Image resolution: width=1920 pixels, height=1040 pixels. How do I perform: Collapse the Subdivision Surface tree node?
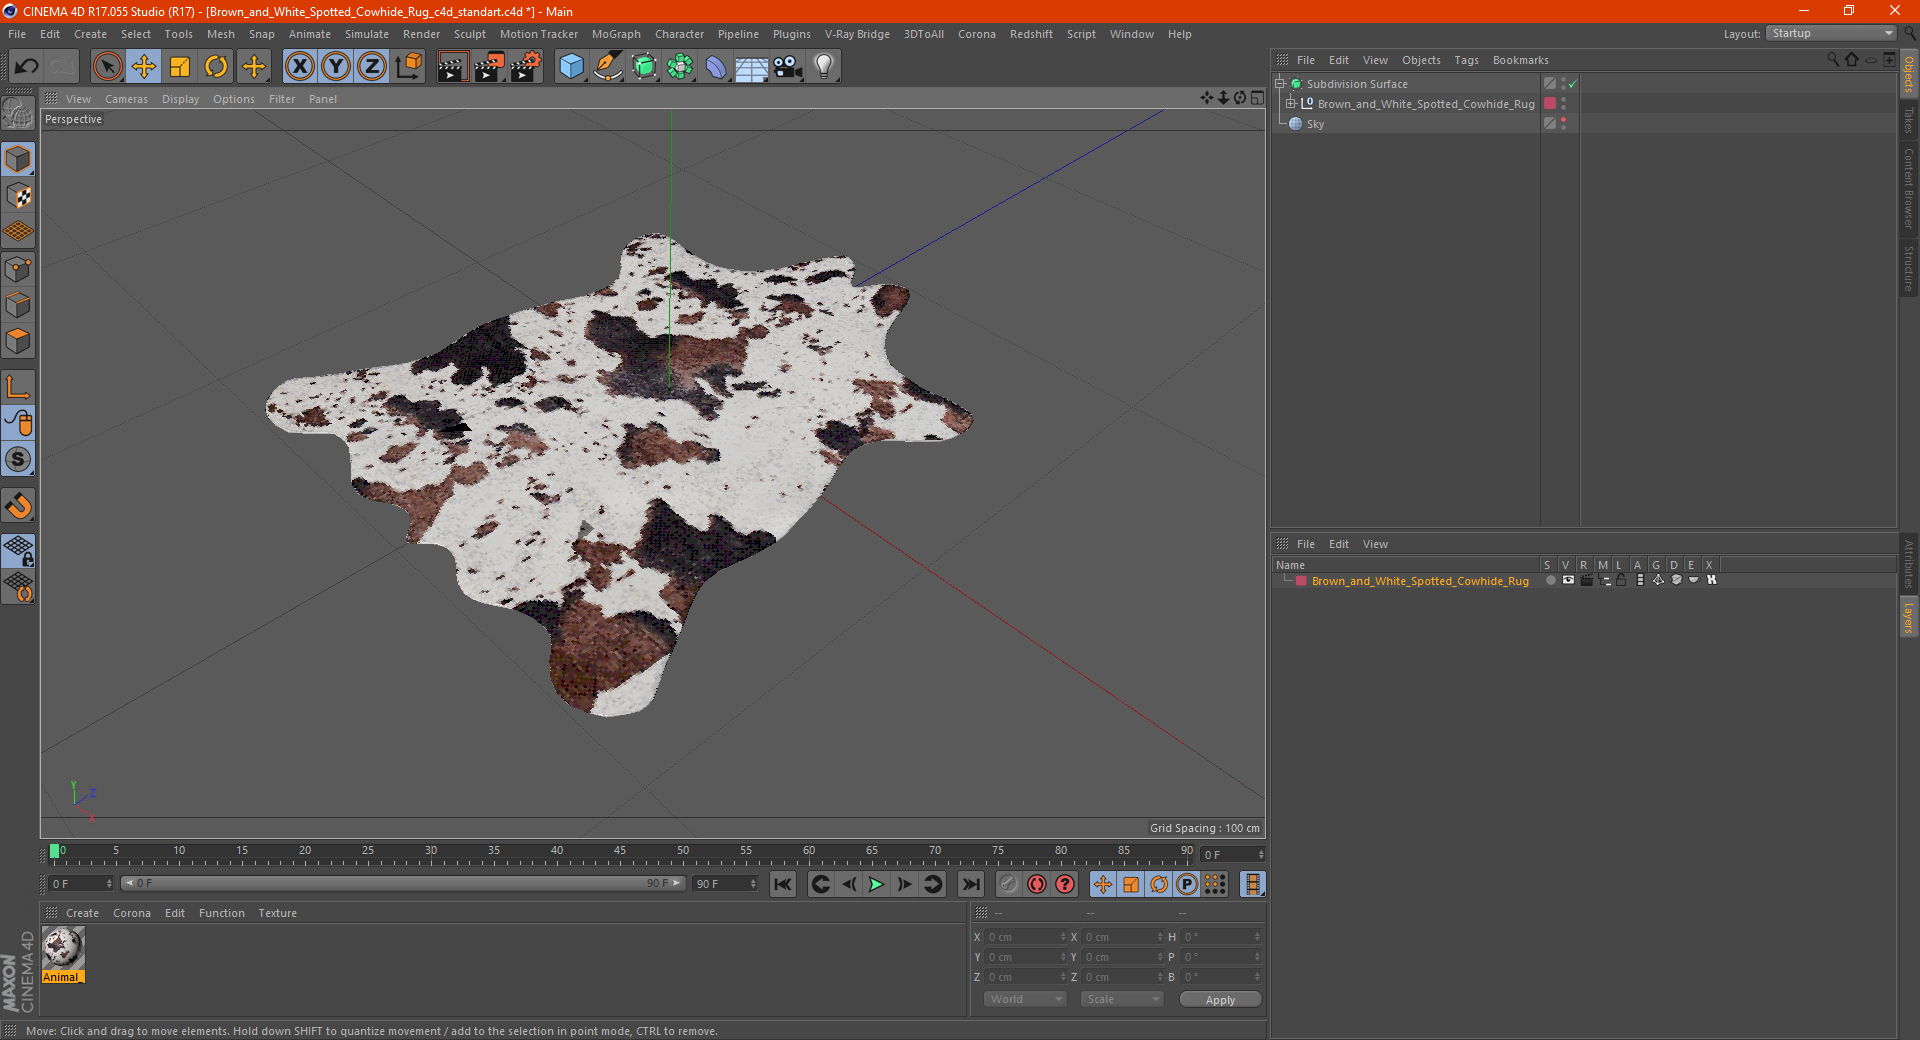(x=1279, y=84)
